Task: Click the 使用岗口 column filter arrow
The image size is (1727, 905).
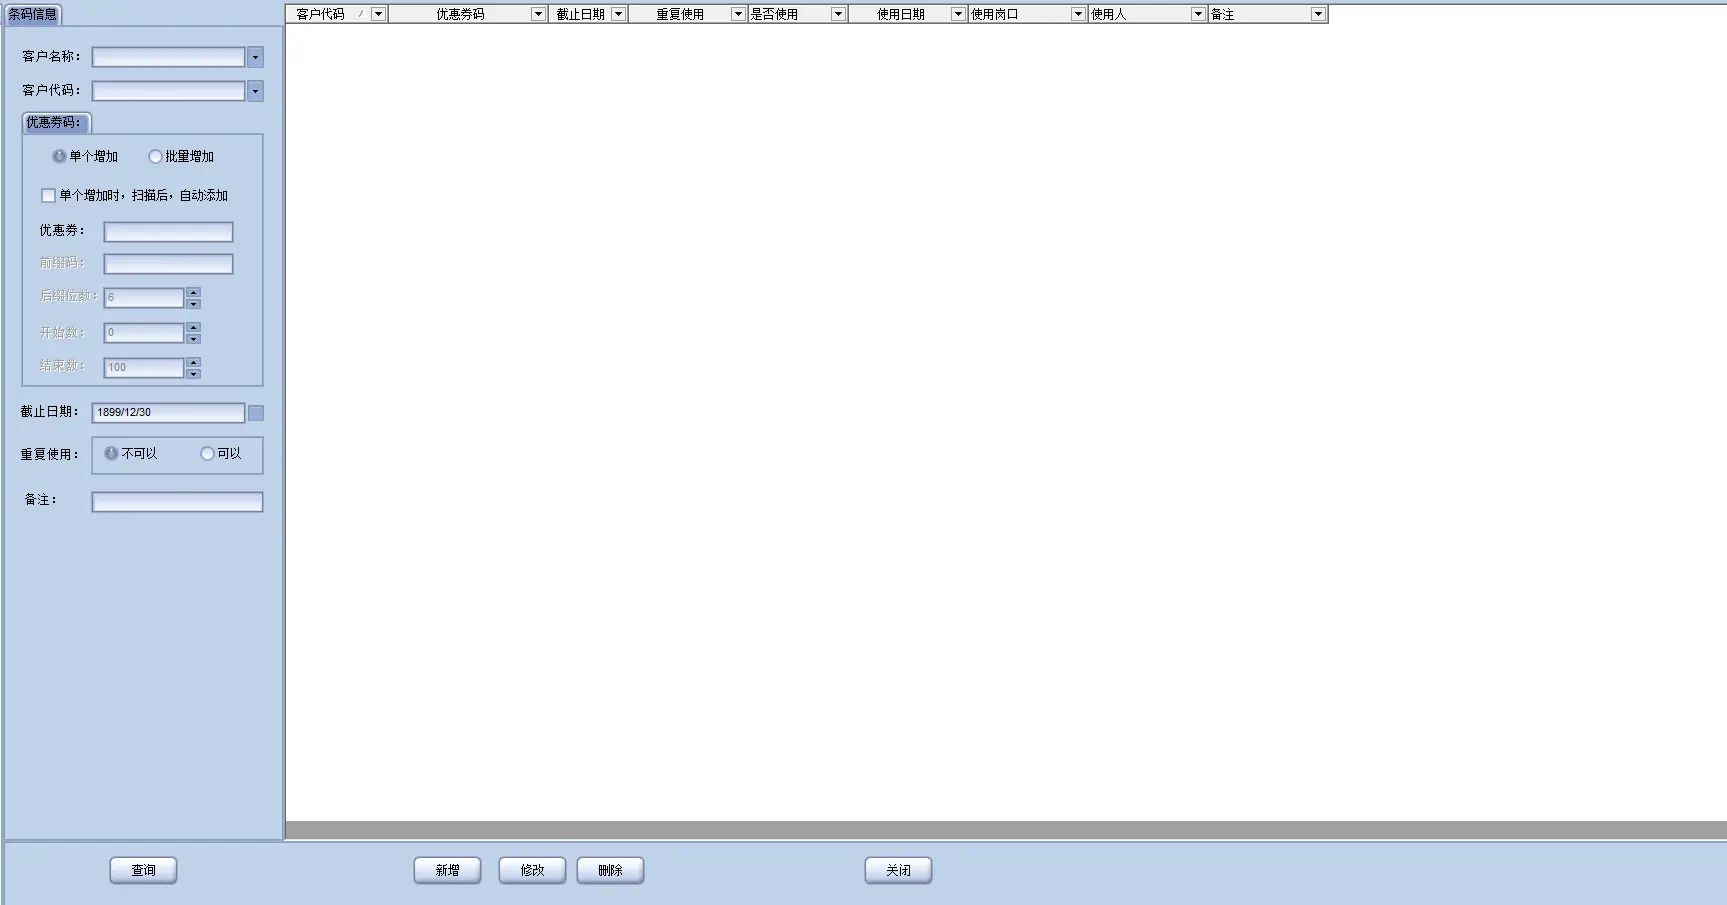Action: [1078, 14]
